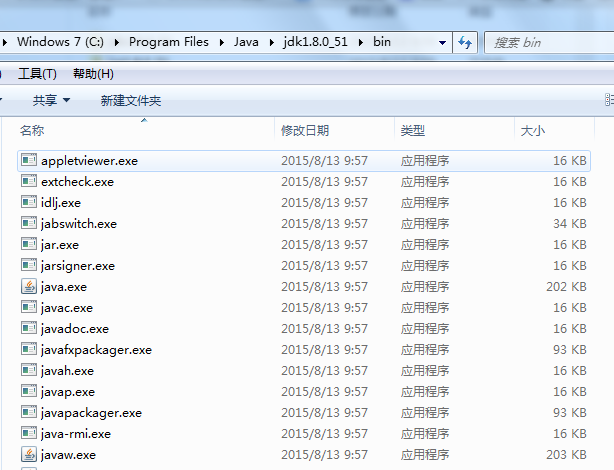Expand the arrow after Windows 7 (C:)

pos(117,42)
